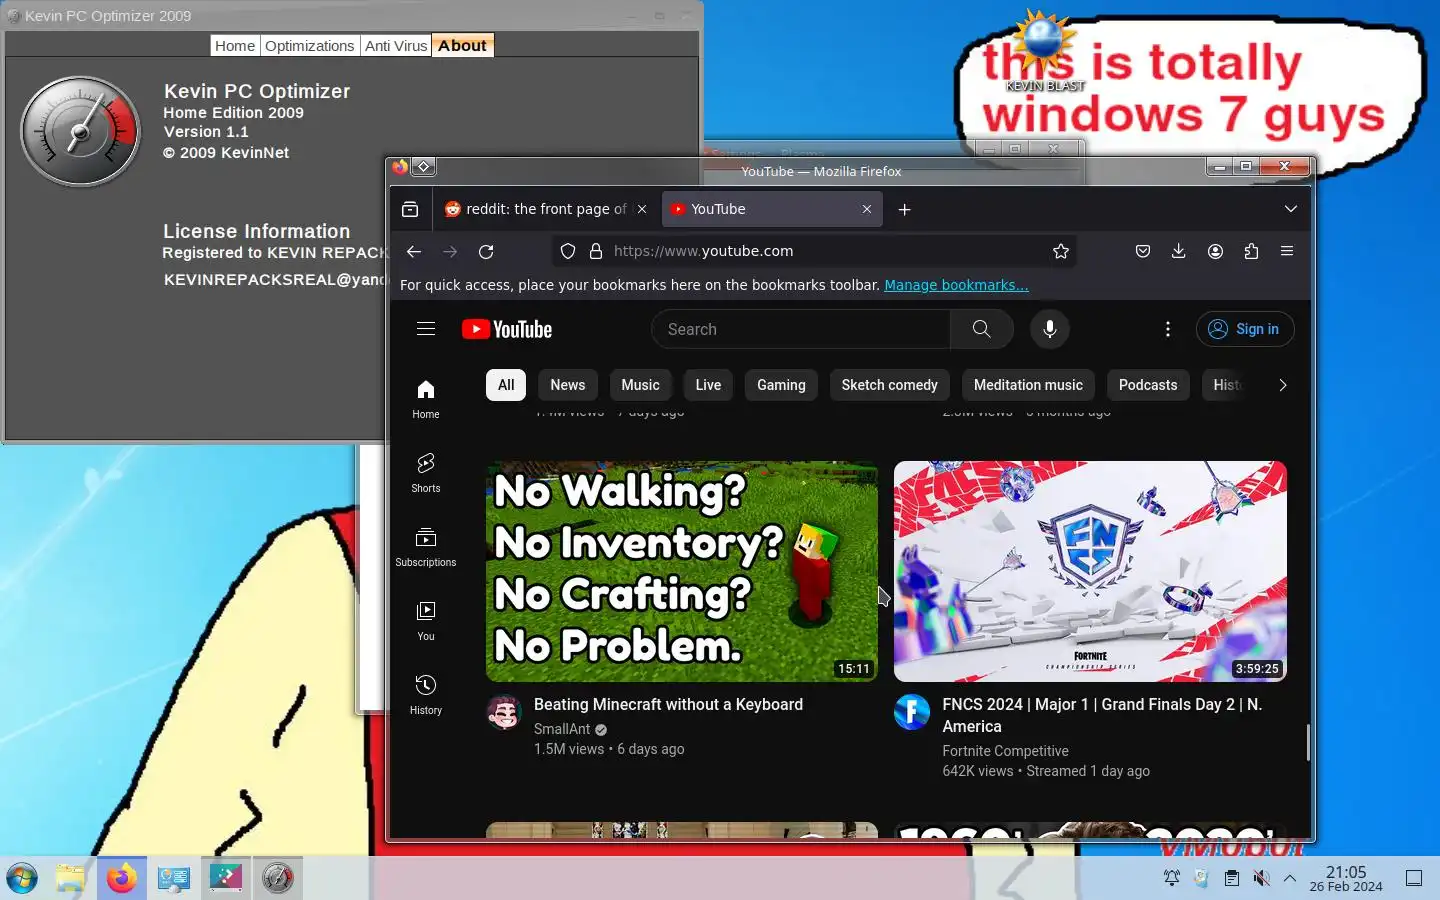Click the Firefox URL address bar
The width and height of the screenshot is (1440, 900).
pos(813,252)
